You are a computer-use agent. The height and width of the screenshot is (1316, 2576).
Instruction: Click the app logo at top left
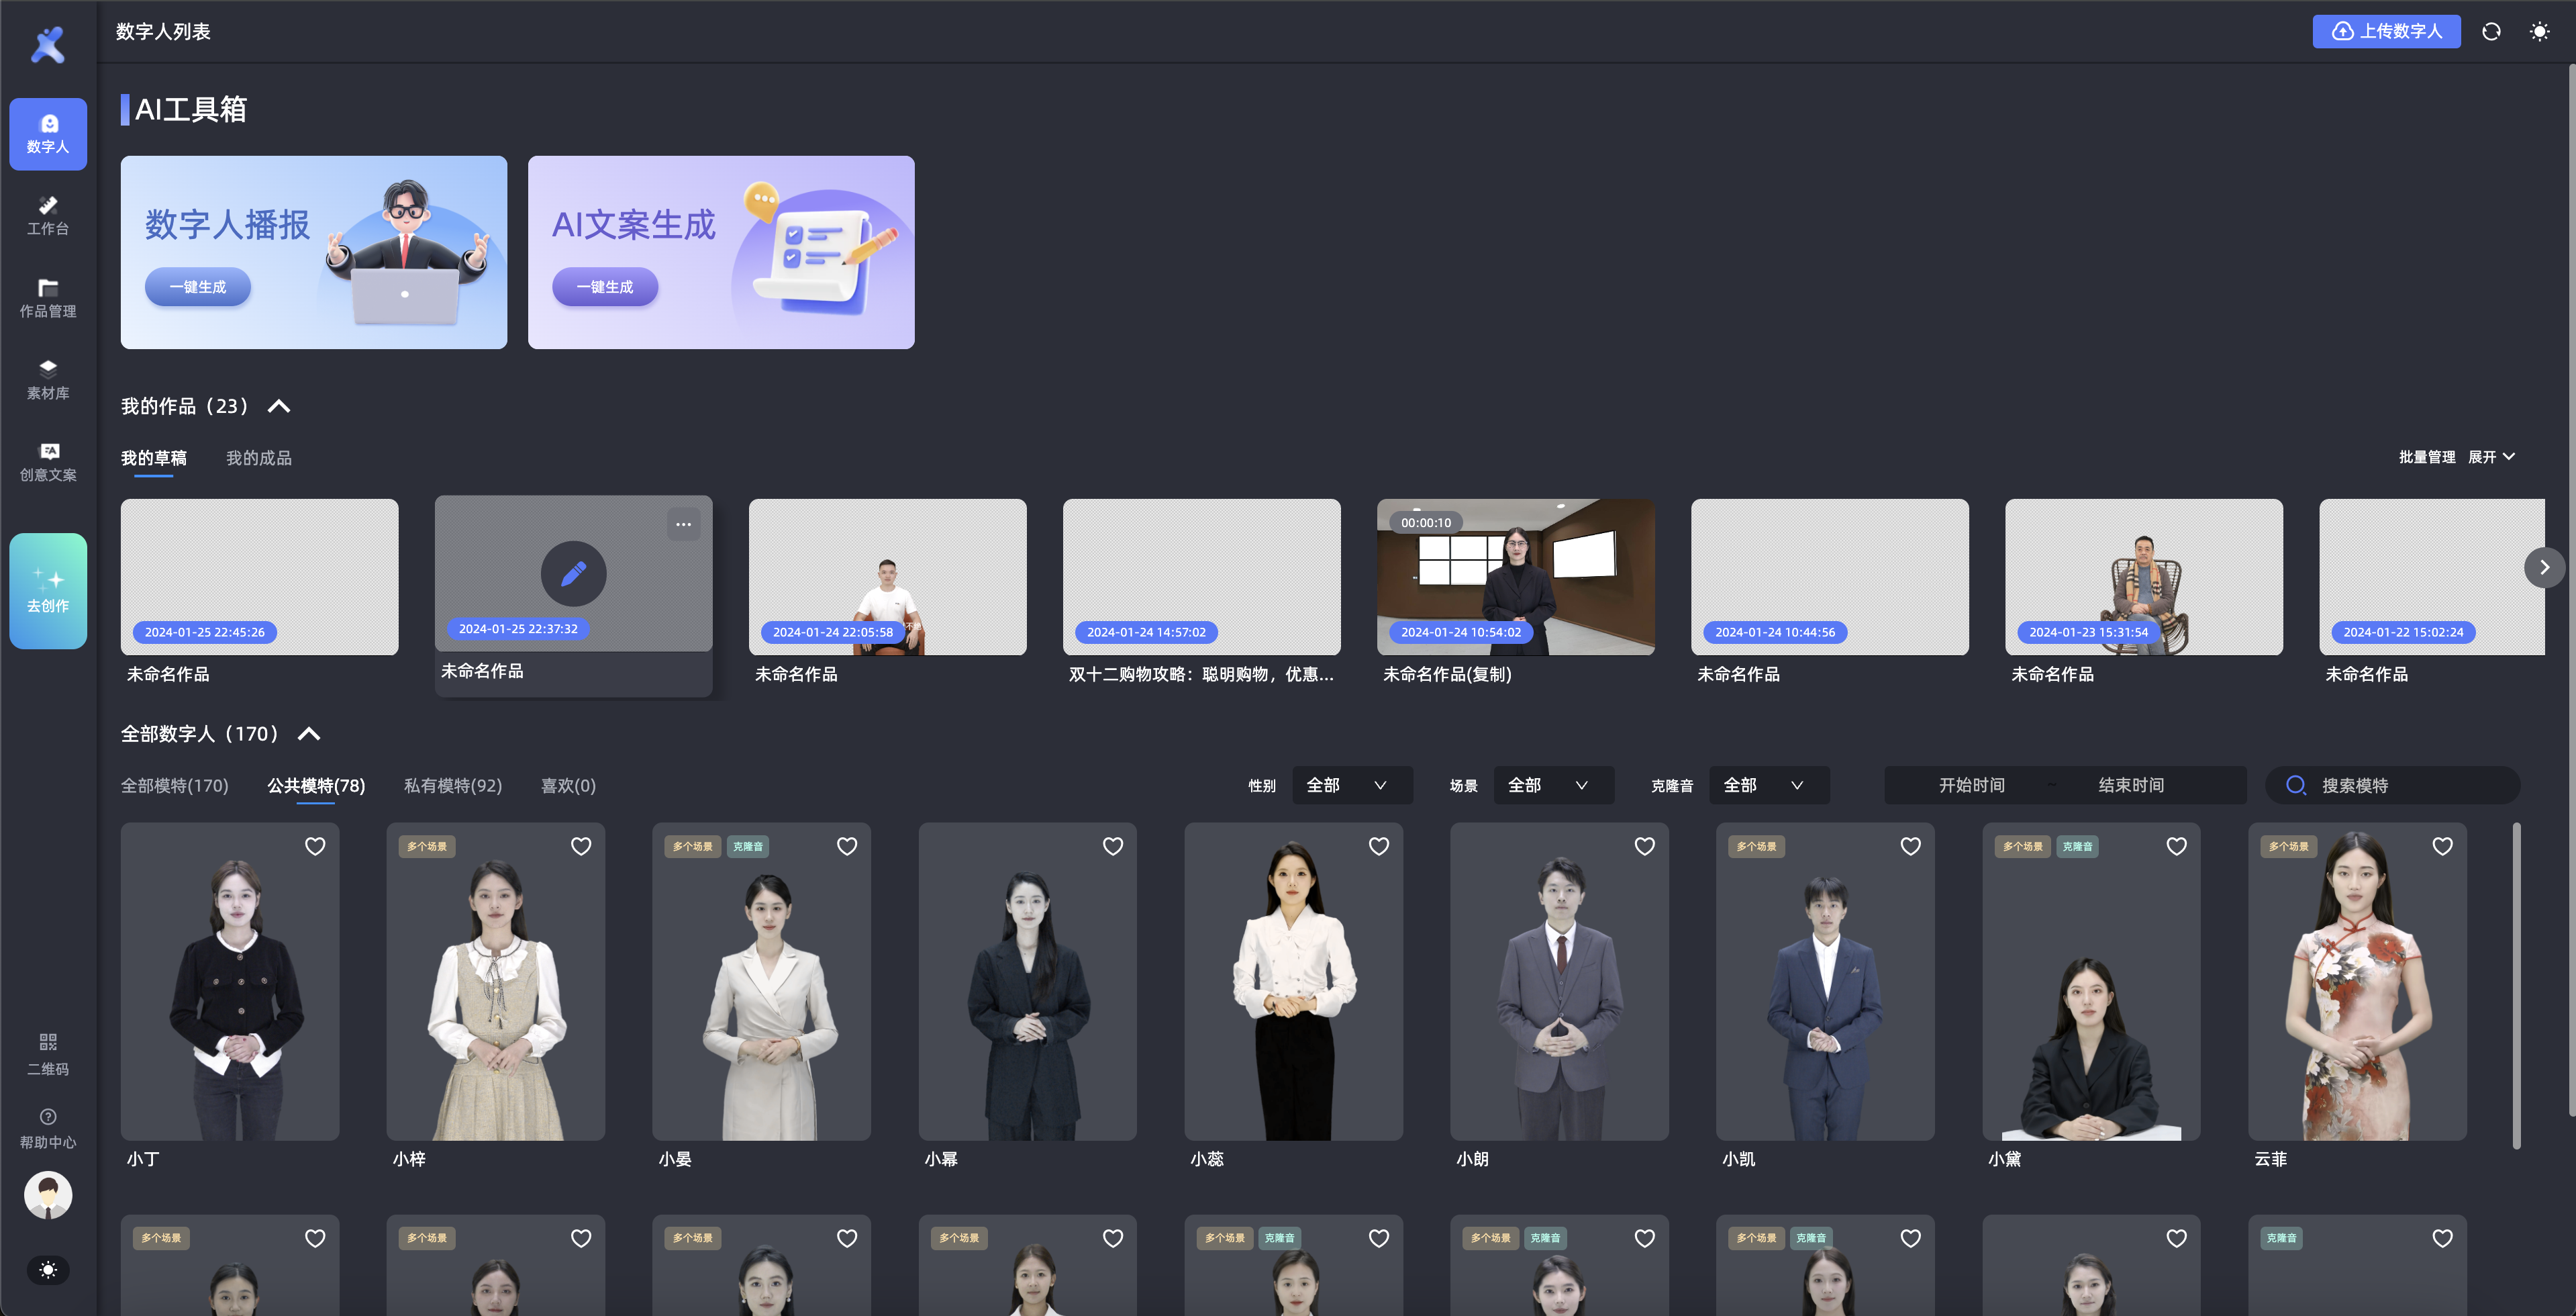(48, 45)
